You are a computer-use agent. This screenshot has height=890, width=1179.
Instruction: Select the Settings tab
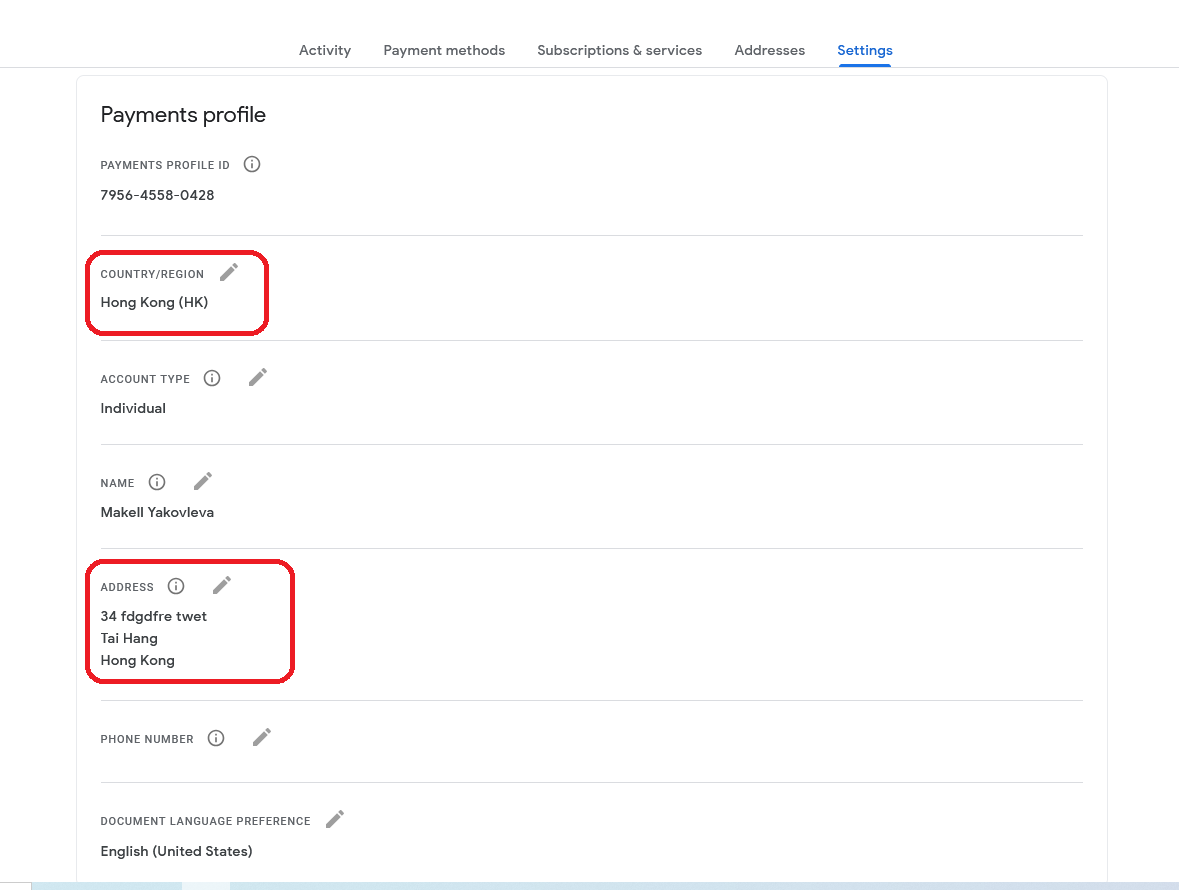pyautogui.click(x=865, y=50)
